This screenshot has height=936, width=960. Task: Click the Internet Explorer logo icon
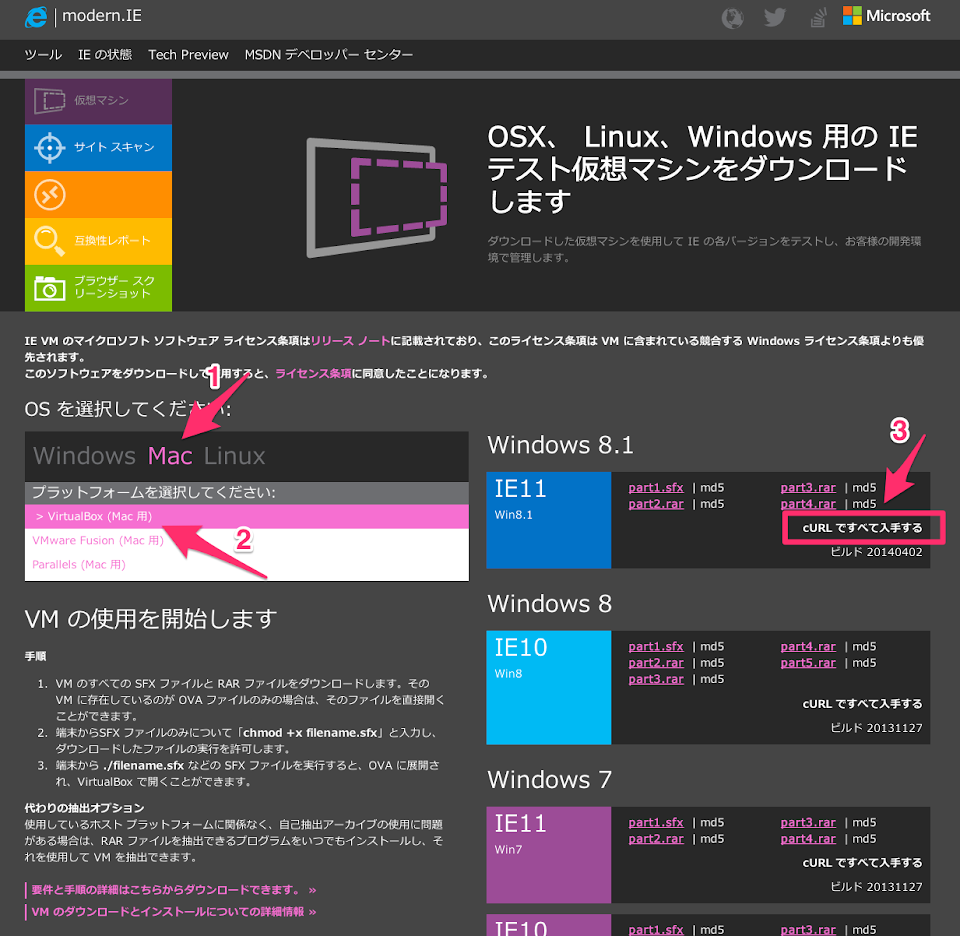(36, 16)
